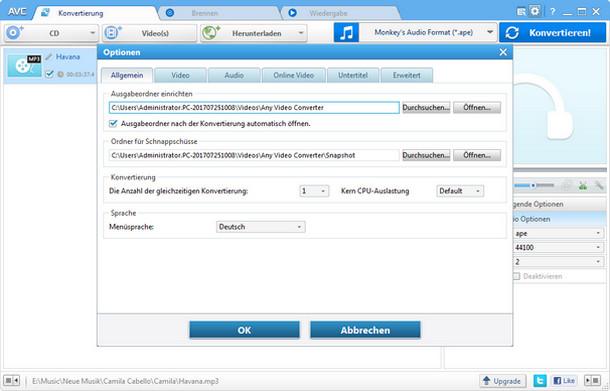Click the Ausgabeordner path input field

(x=254, y=107)
